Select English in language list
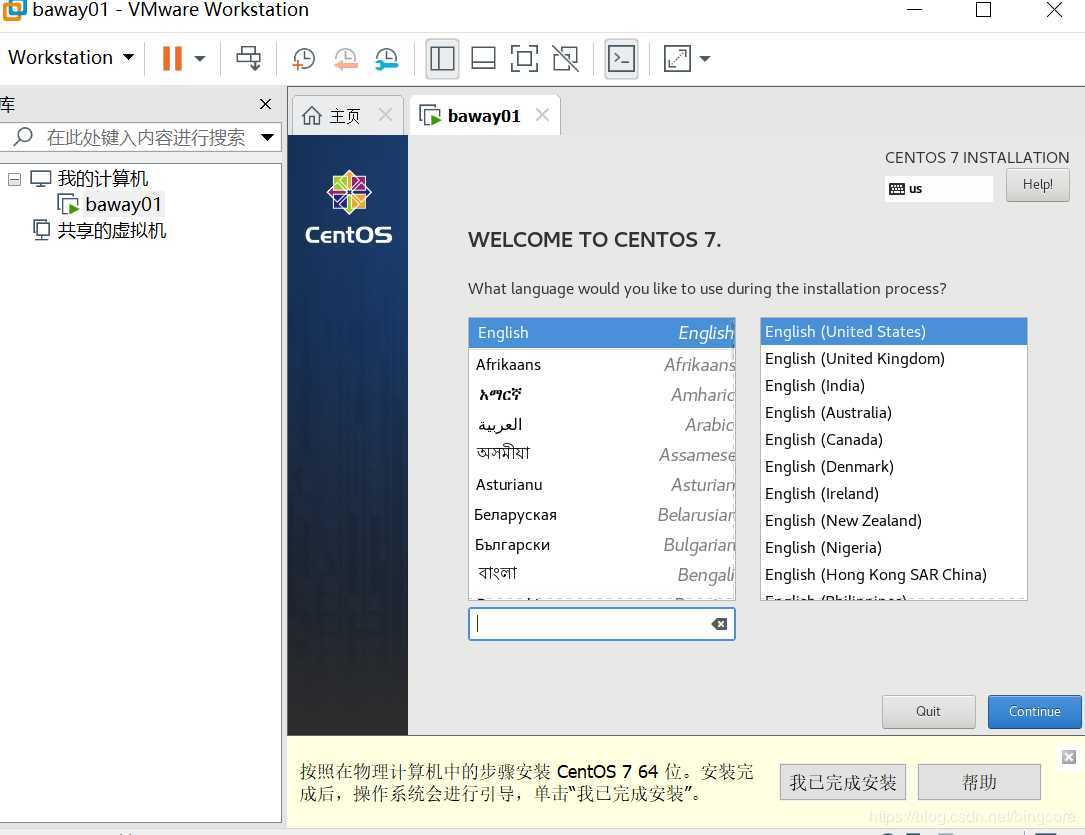 601,333
